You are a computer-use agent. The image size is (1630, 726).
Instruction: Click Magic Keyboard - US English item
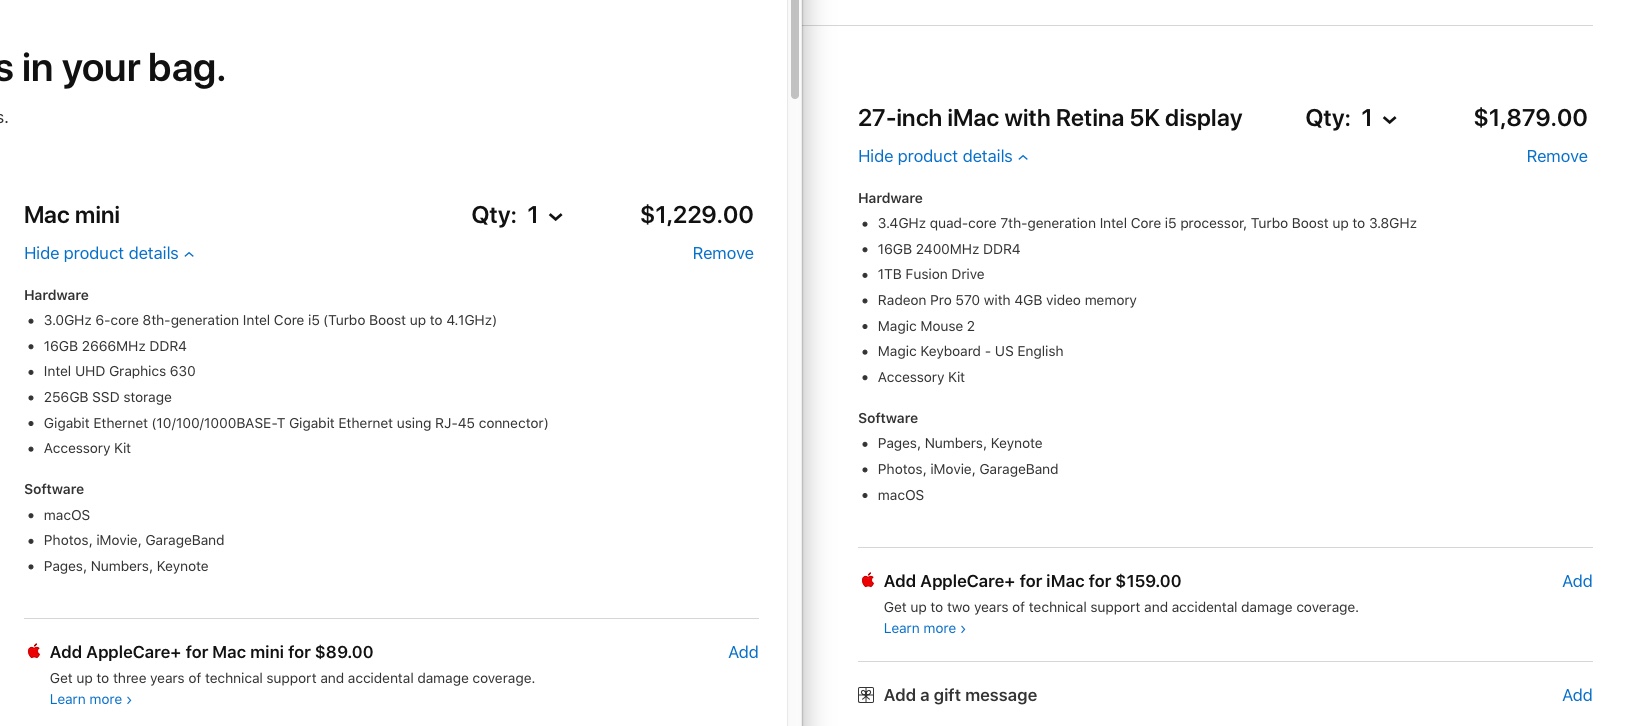[971, 352]
